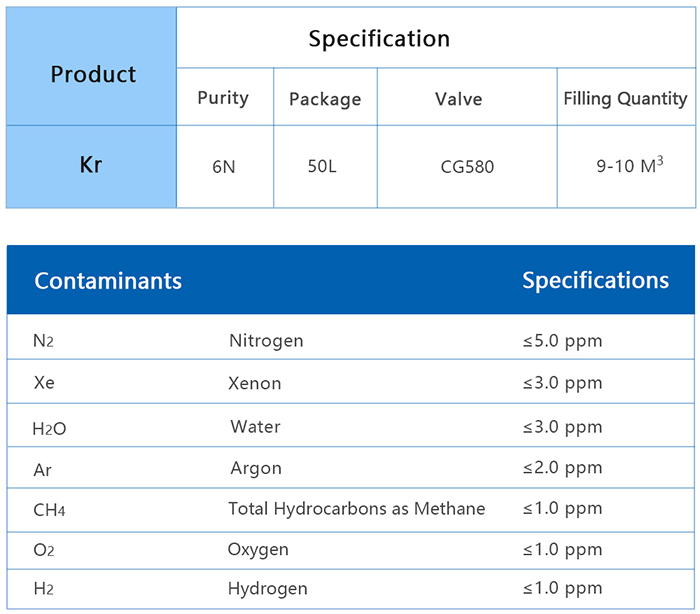Click the Oxygen row label

pyautogui.click(x=258, y=549)
